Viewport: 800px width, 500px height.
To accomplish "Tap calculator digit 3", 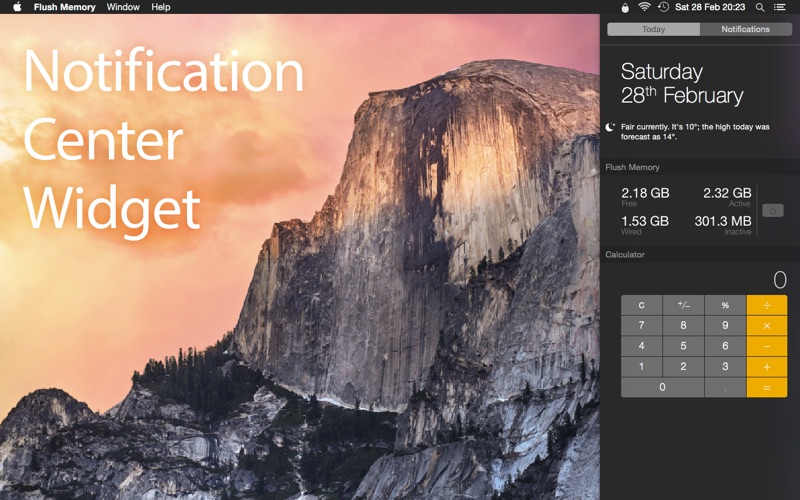I will point(725,367).
